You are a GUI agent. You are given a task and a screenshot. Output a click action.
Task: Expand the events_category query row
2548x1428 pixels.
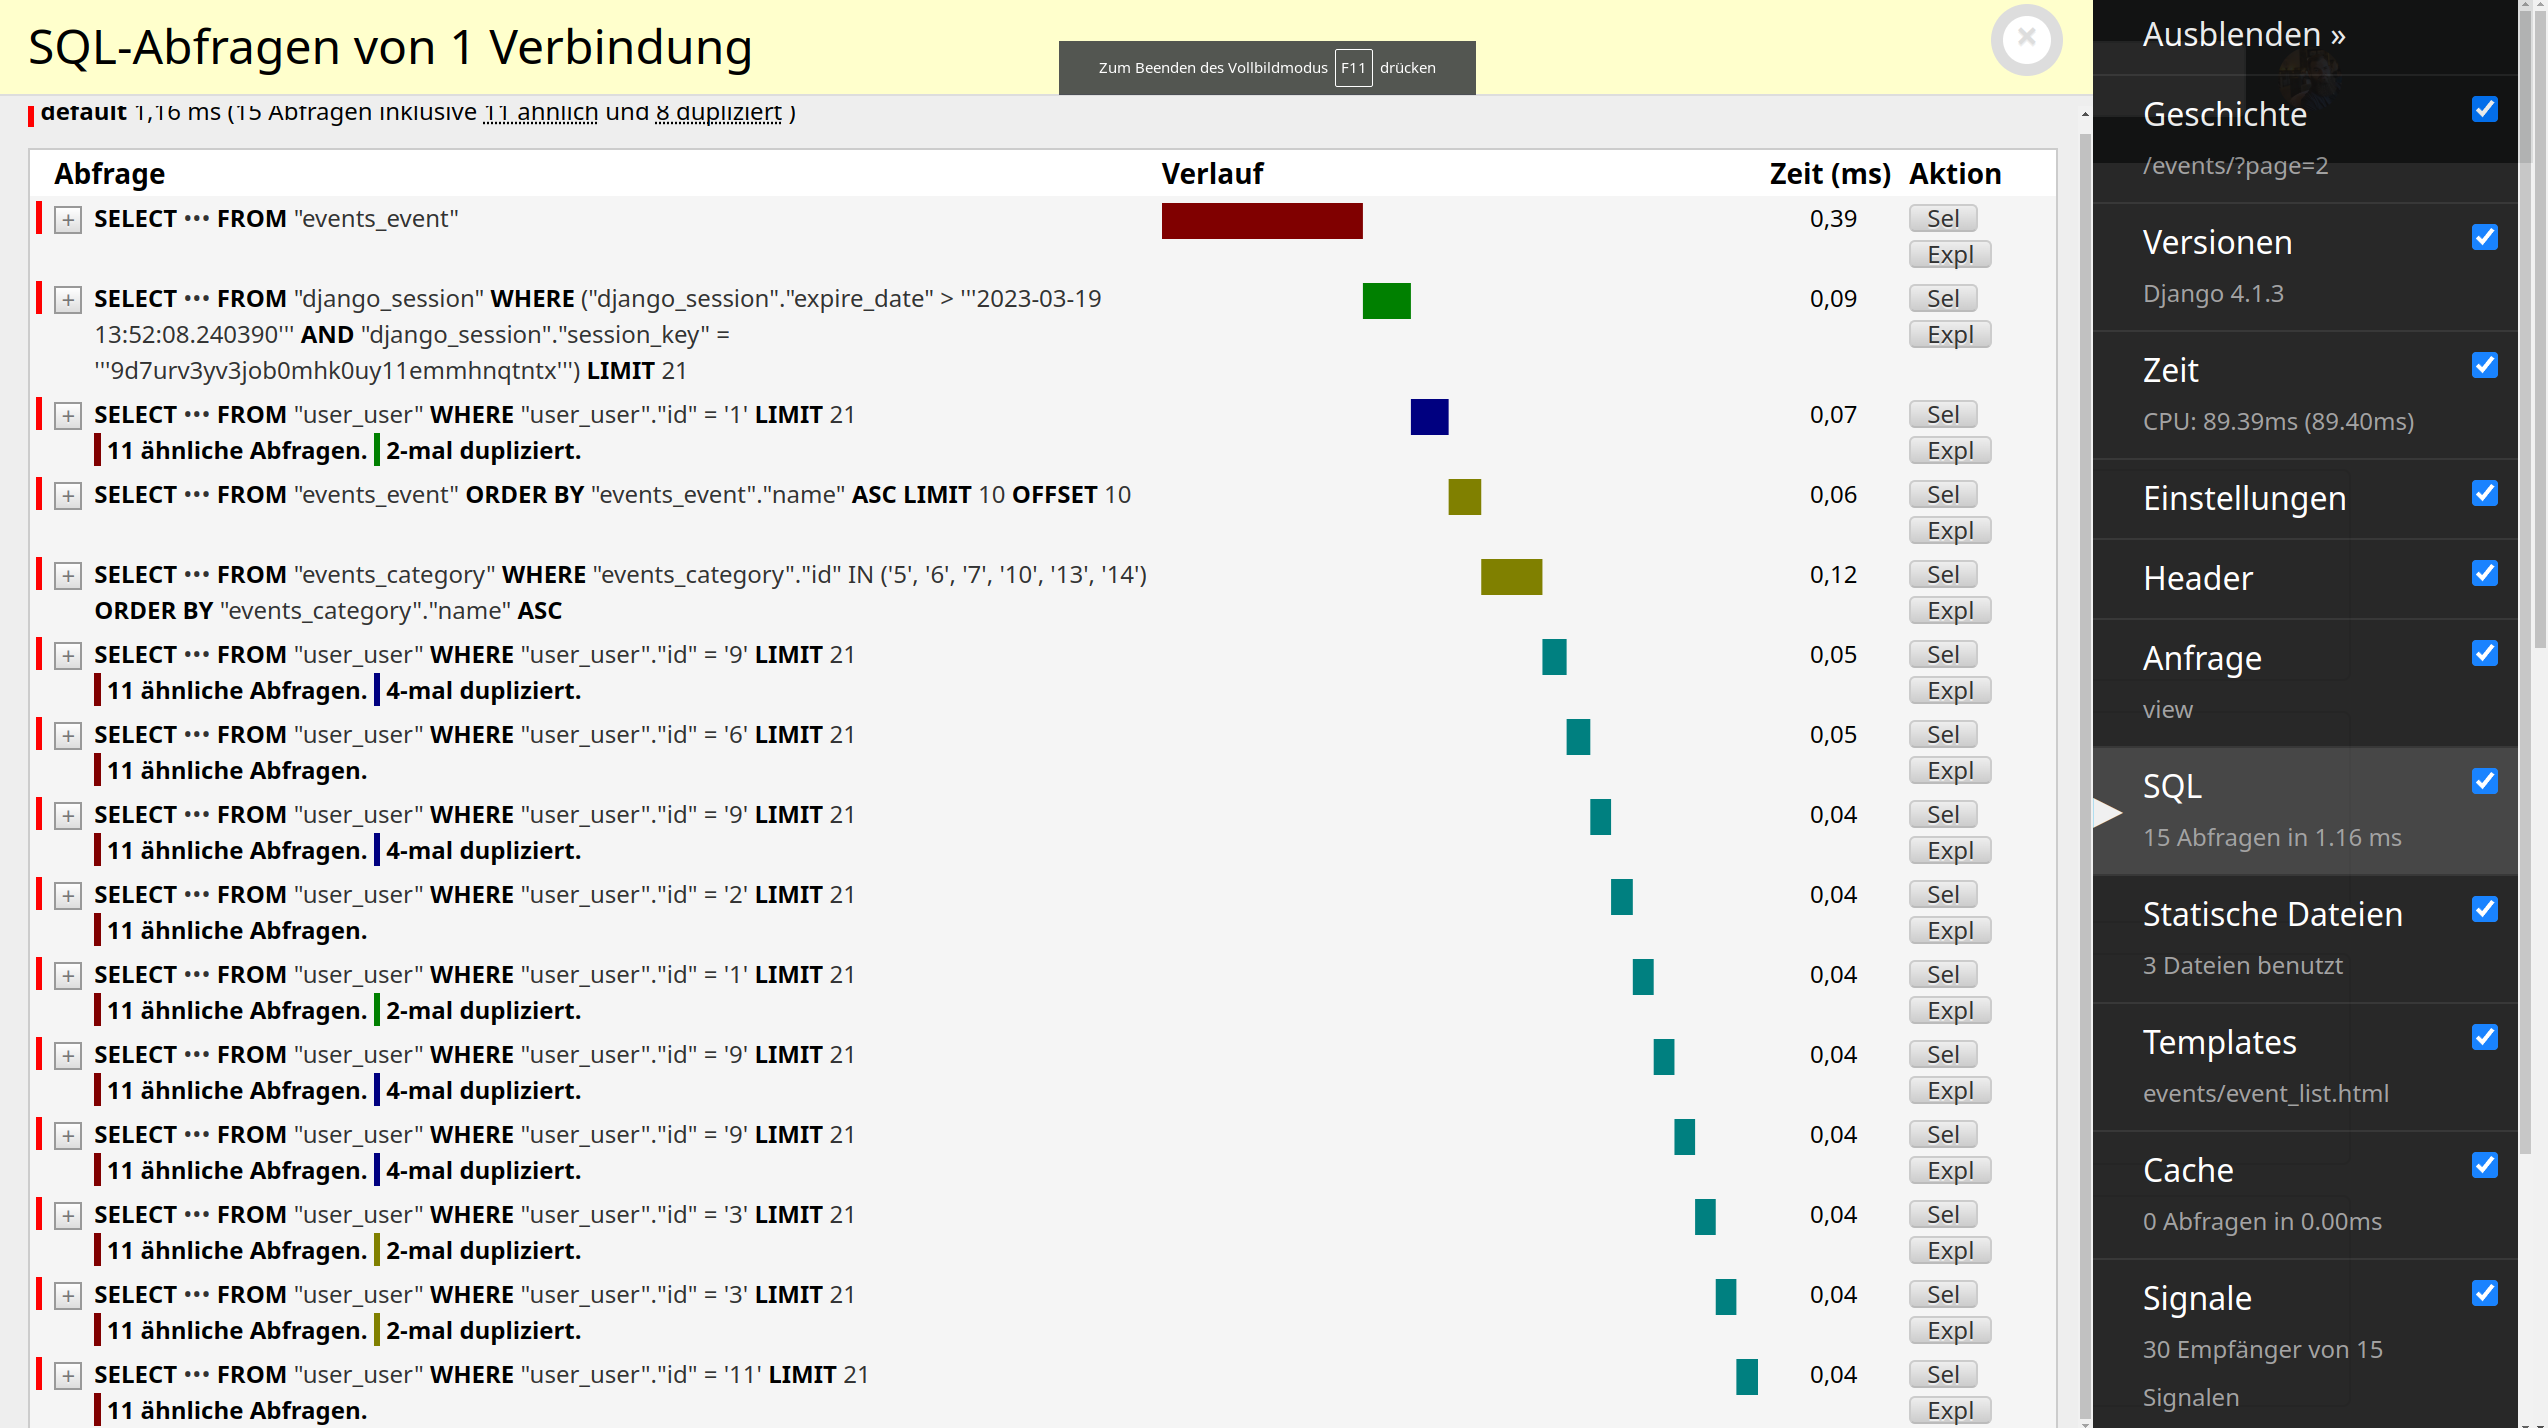pyautogui.click(x=67, y=576)
